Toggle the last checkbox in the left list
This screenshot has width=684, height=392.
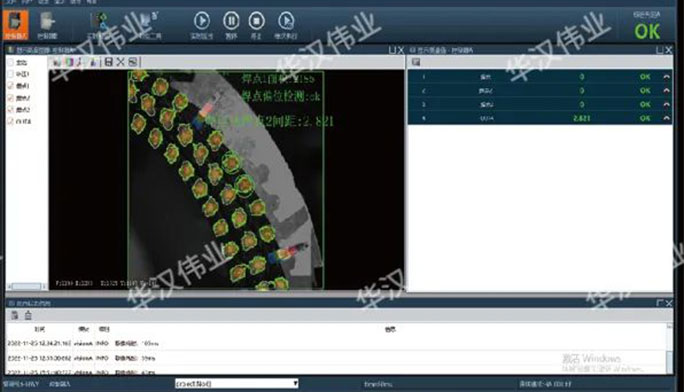point(10,121)
